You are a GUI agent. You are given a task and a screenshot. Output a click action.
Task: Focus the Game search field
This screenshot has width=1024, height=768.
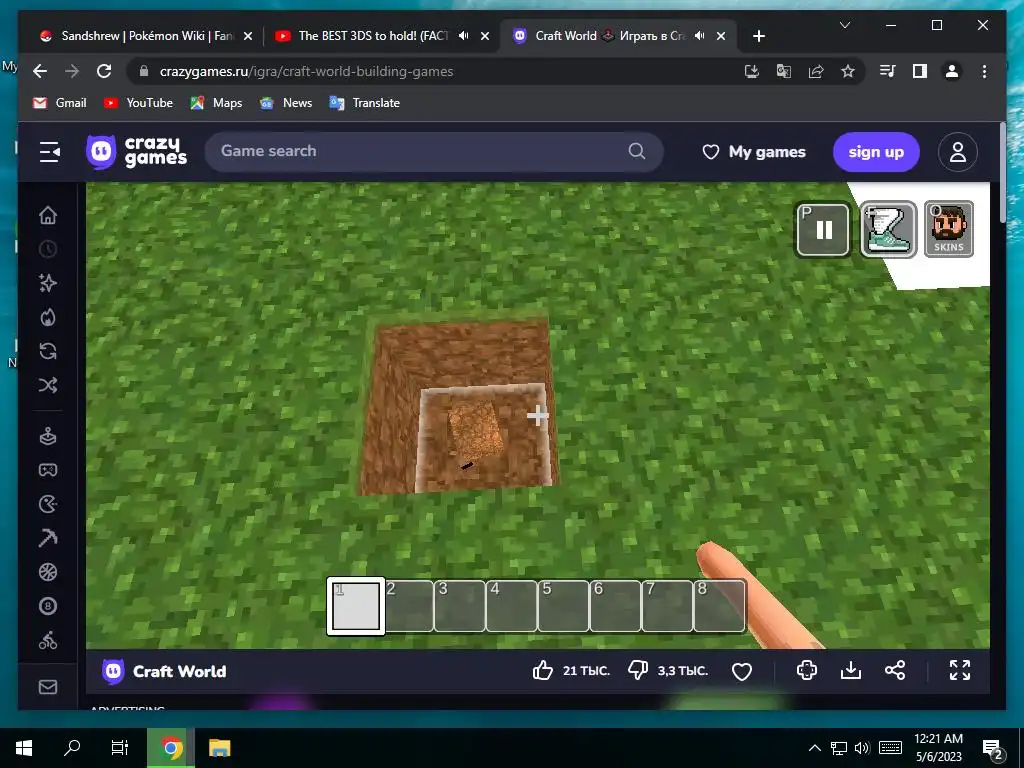click(434, 152)
